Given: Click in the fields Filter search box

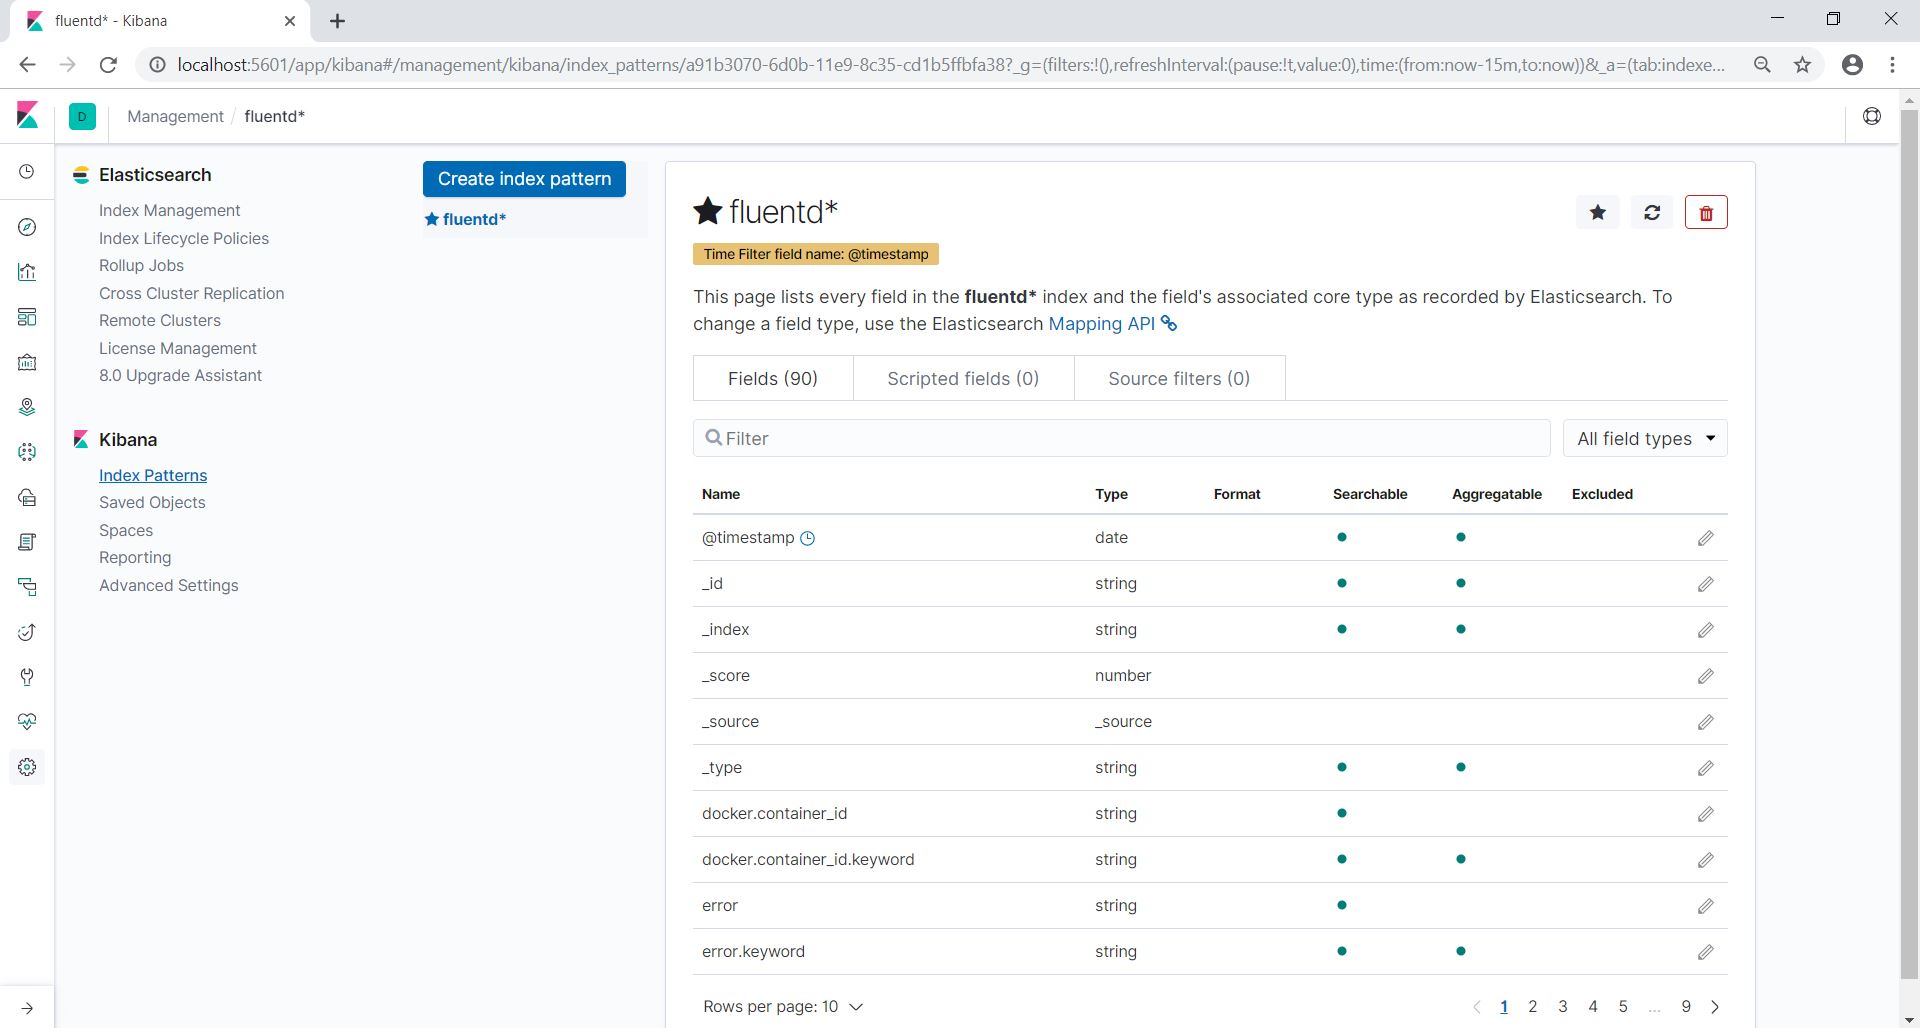Looking at the screenshot, I should click(1120, 439).
